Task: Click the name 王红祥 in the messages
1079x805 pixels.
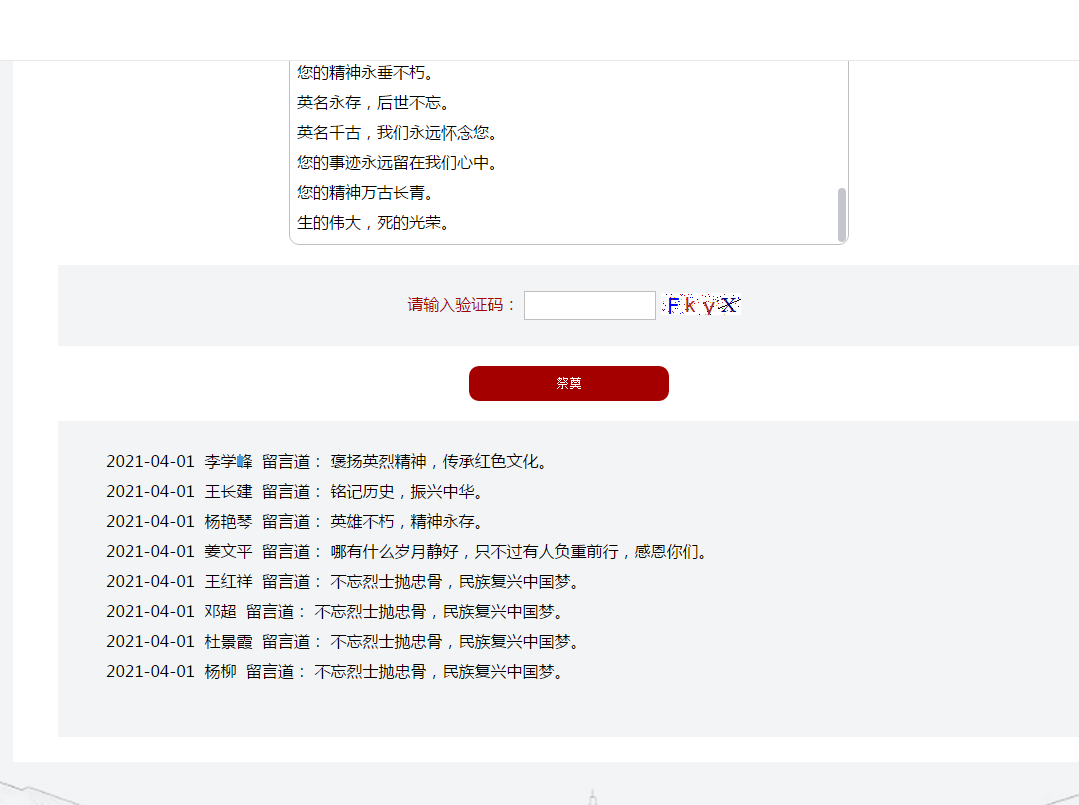Action: point(229,582)
